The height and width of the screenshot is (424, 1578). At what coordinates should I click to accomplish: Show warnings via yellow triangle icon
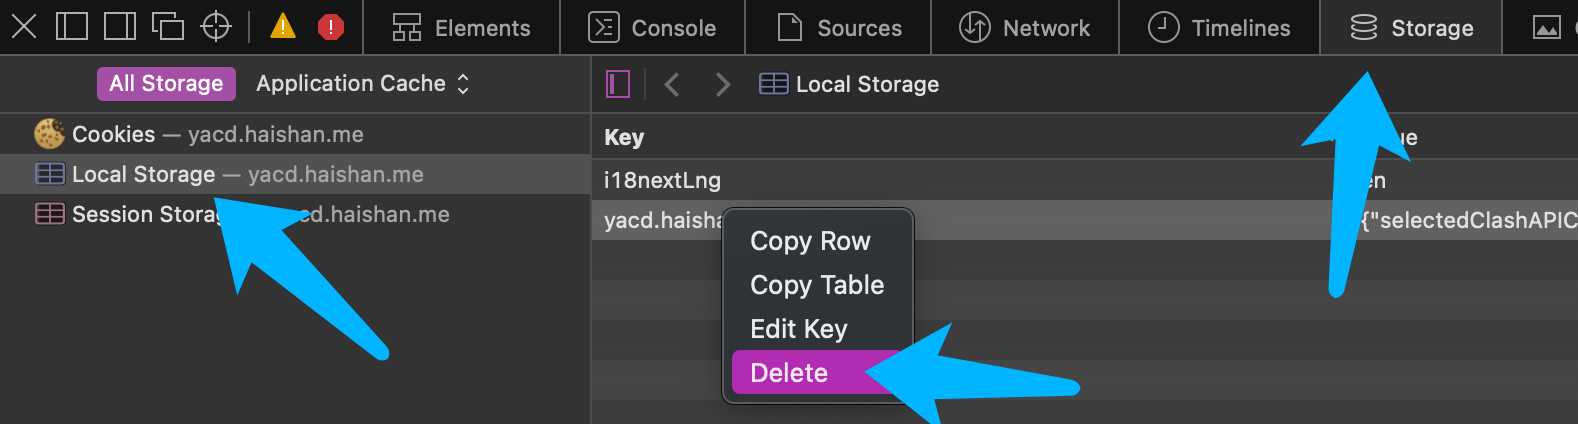(283, 26)
